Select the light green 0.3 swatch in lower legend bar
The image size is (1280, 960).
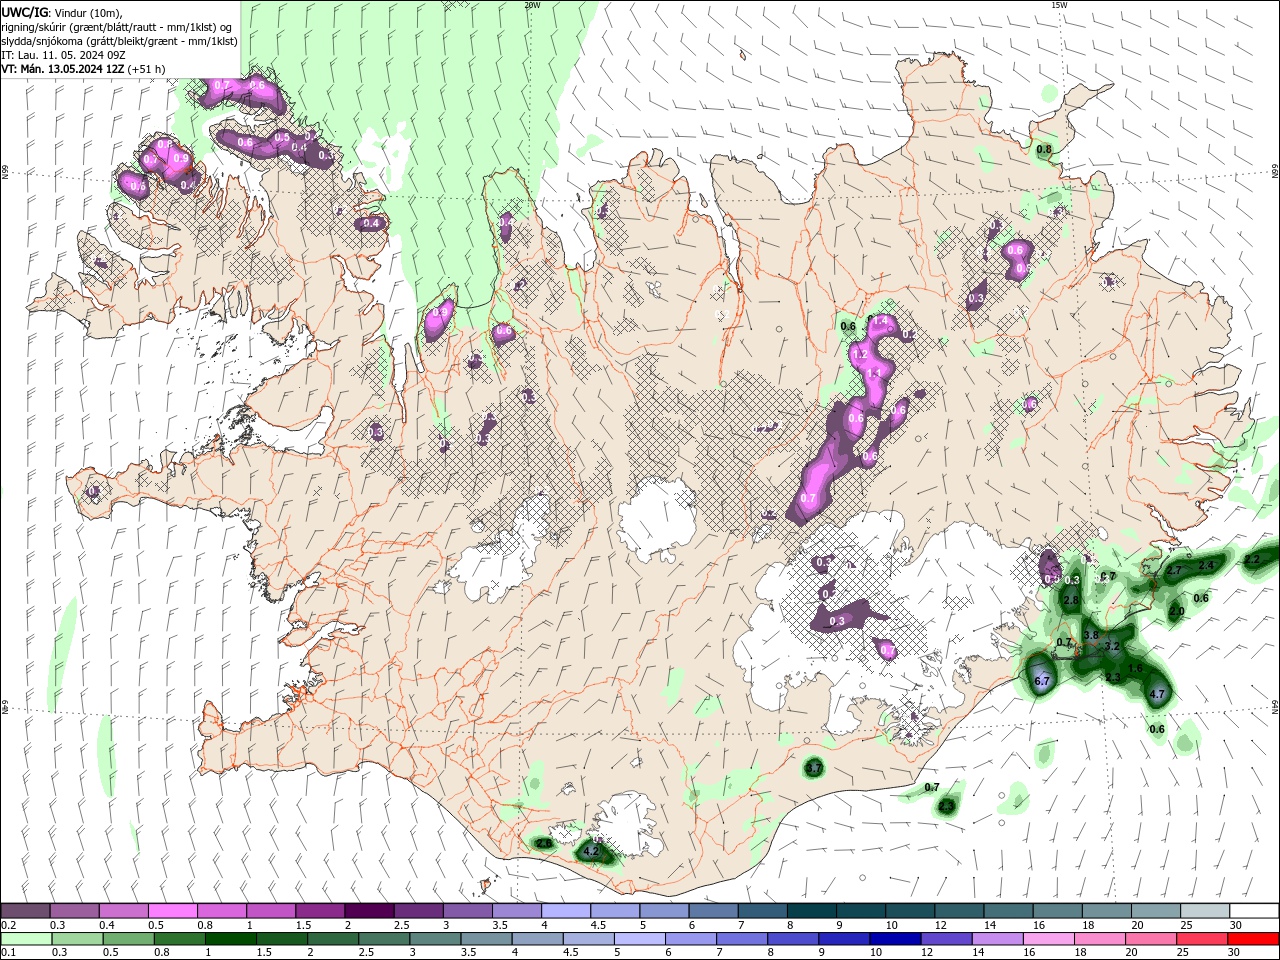77,939
